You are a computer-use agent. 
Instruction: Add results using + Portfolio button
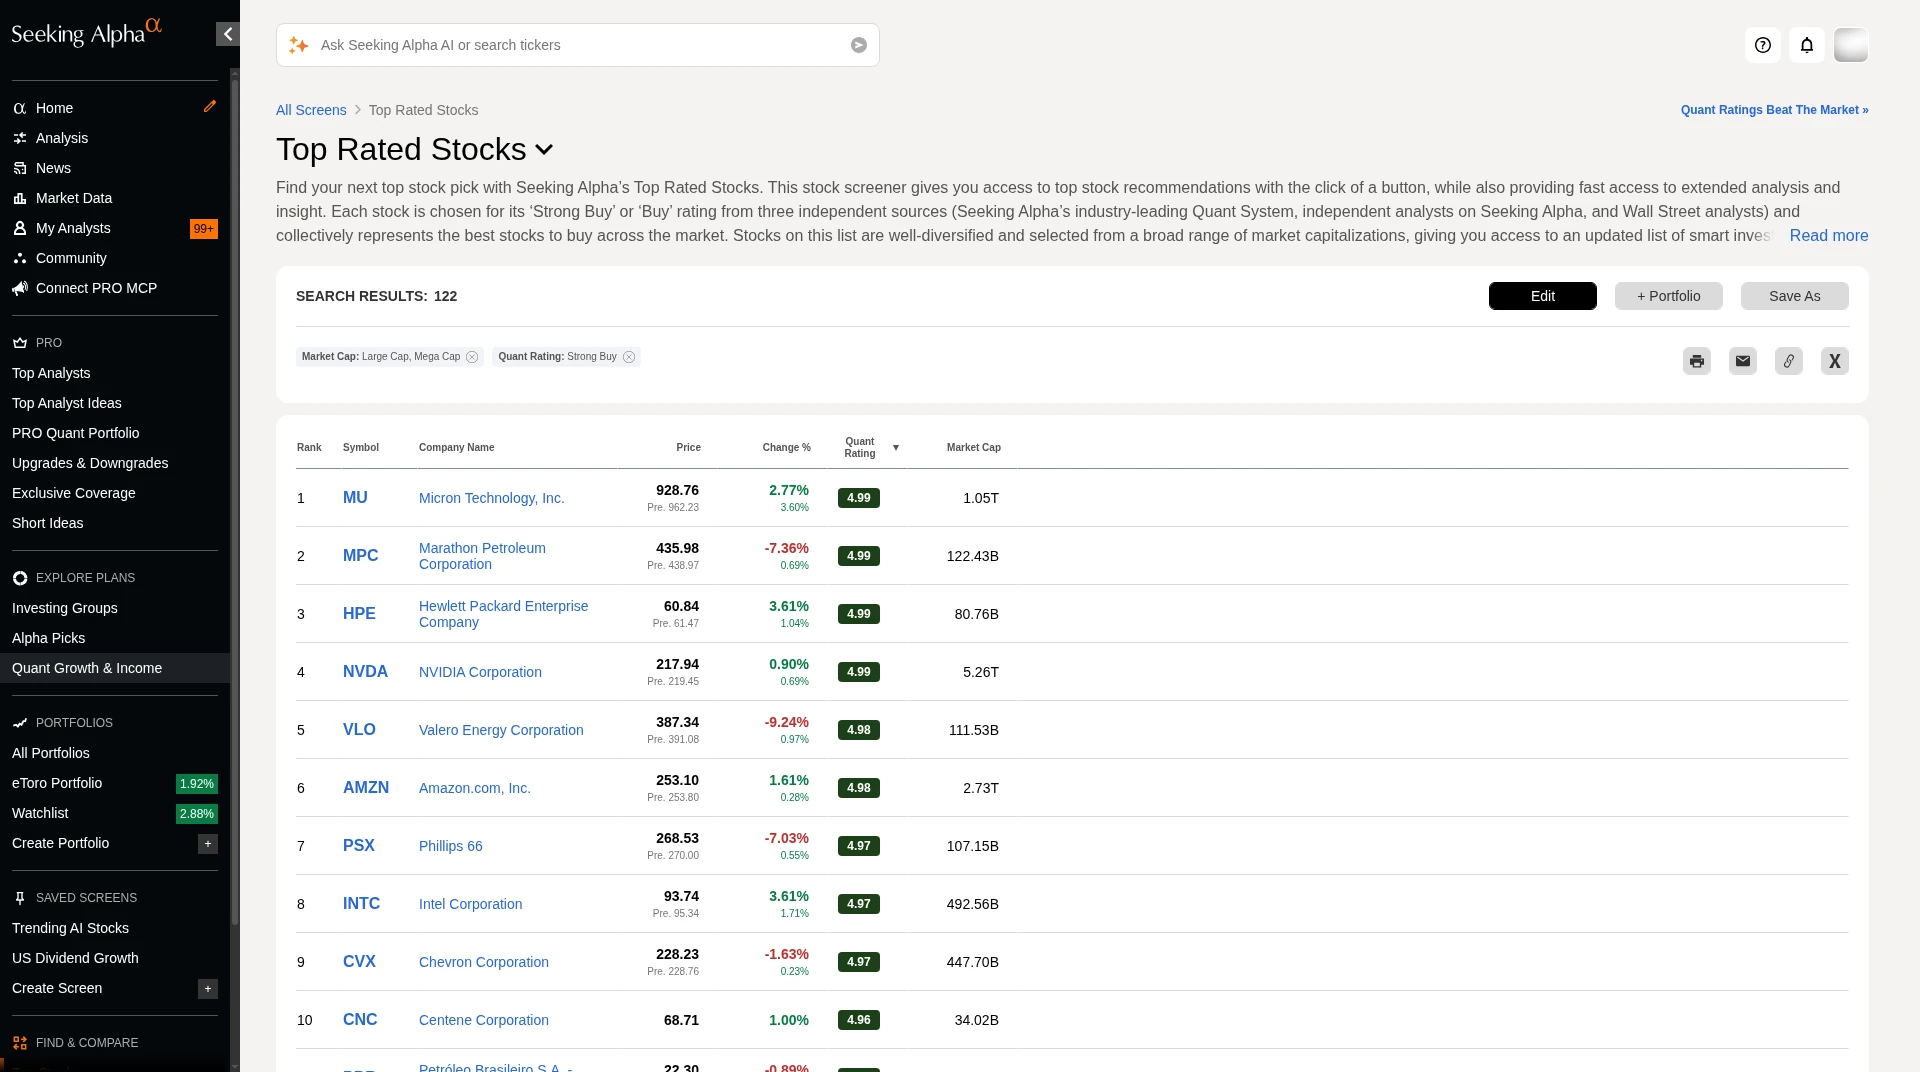coord(1669,296)
